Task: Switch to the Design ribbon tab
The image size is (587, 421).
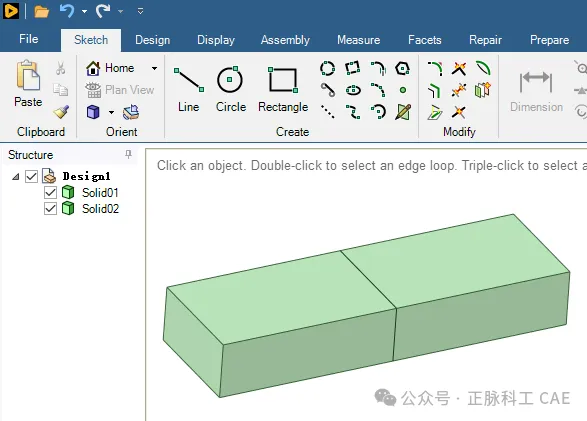Action: coord(152,40)
